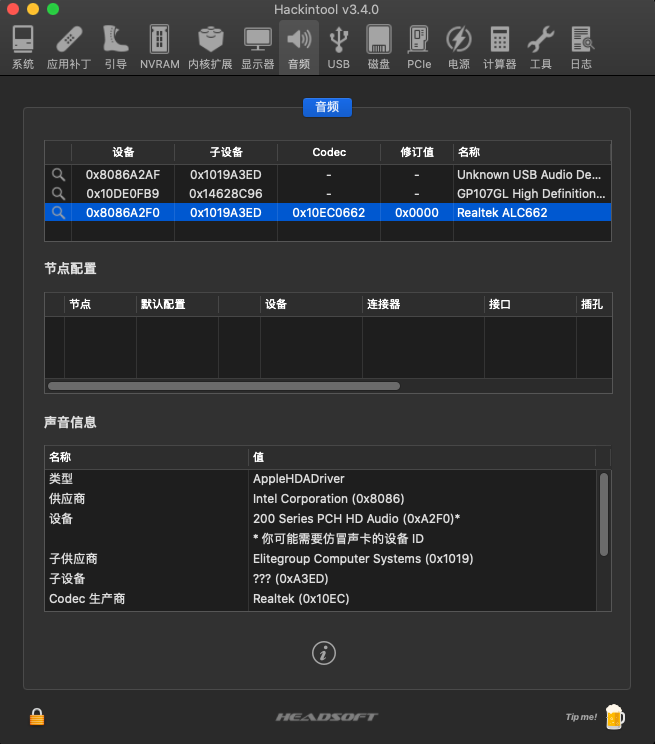Click the 值 column header in the sound info table
Viewport: 655px width, 744px height.
point(422,457)
